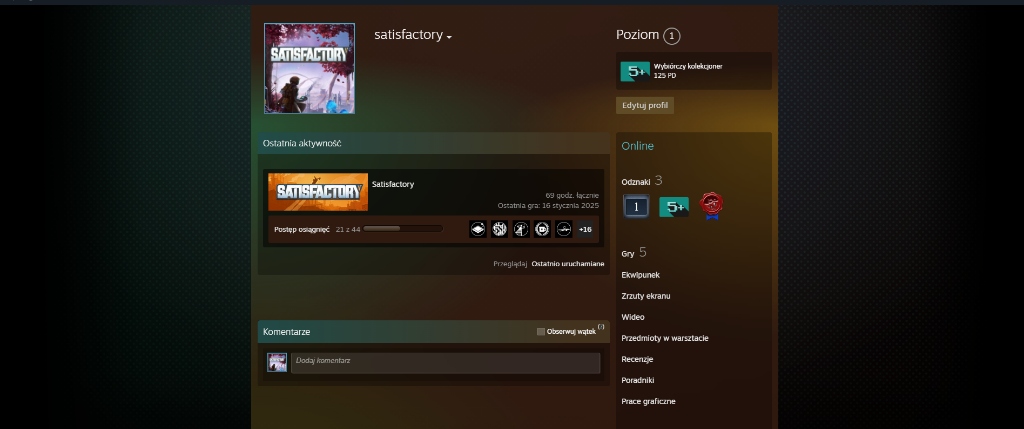The image size is (1024, 429).
Task: Click the 69 godz. łącznie text
Action: 572,195
